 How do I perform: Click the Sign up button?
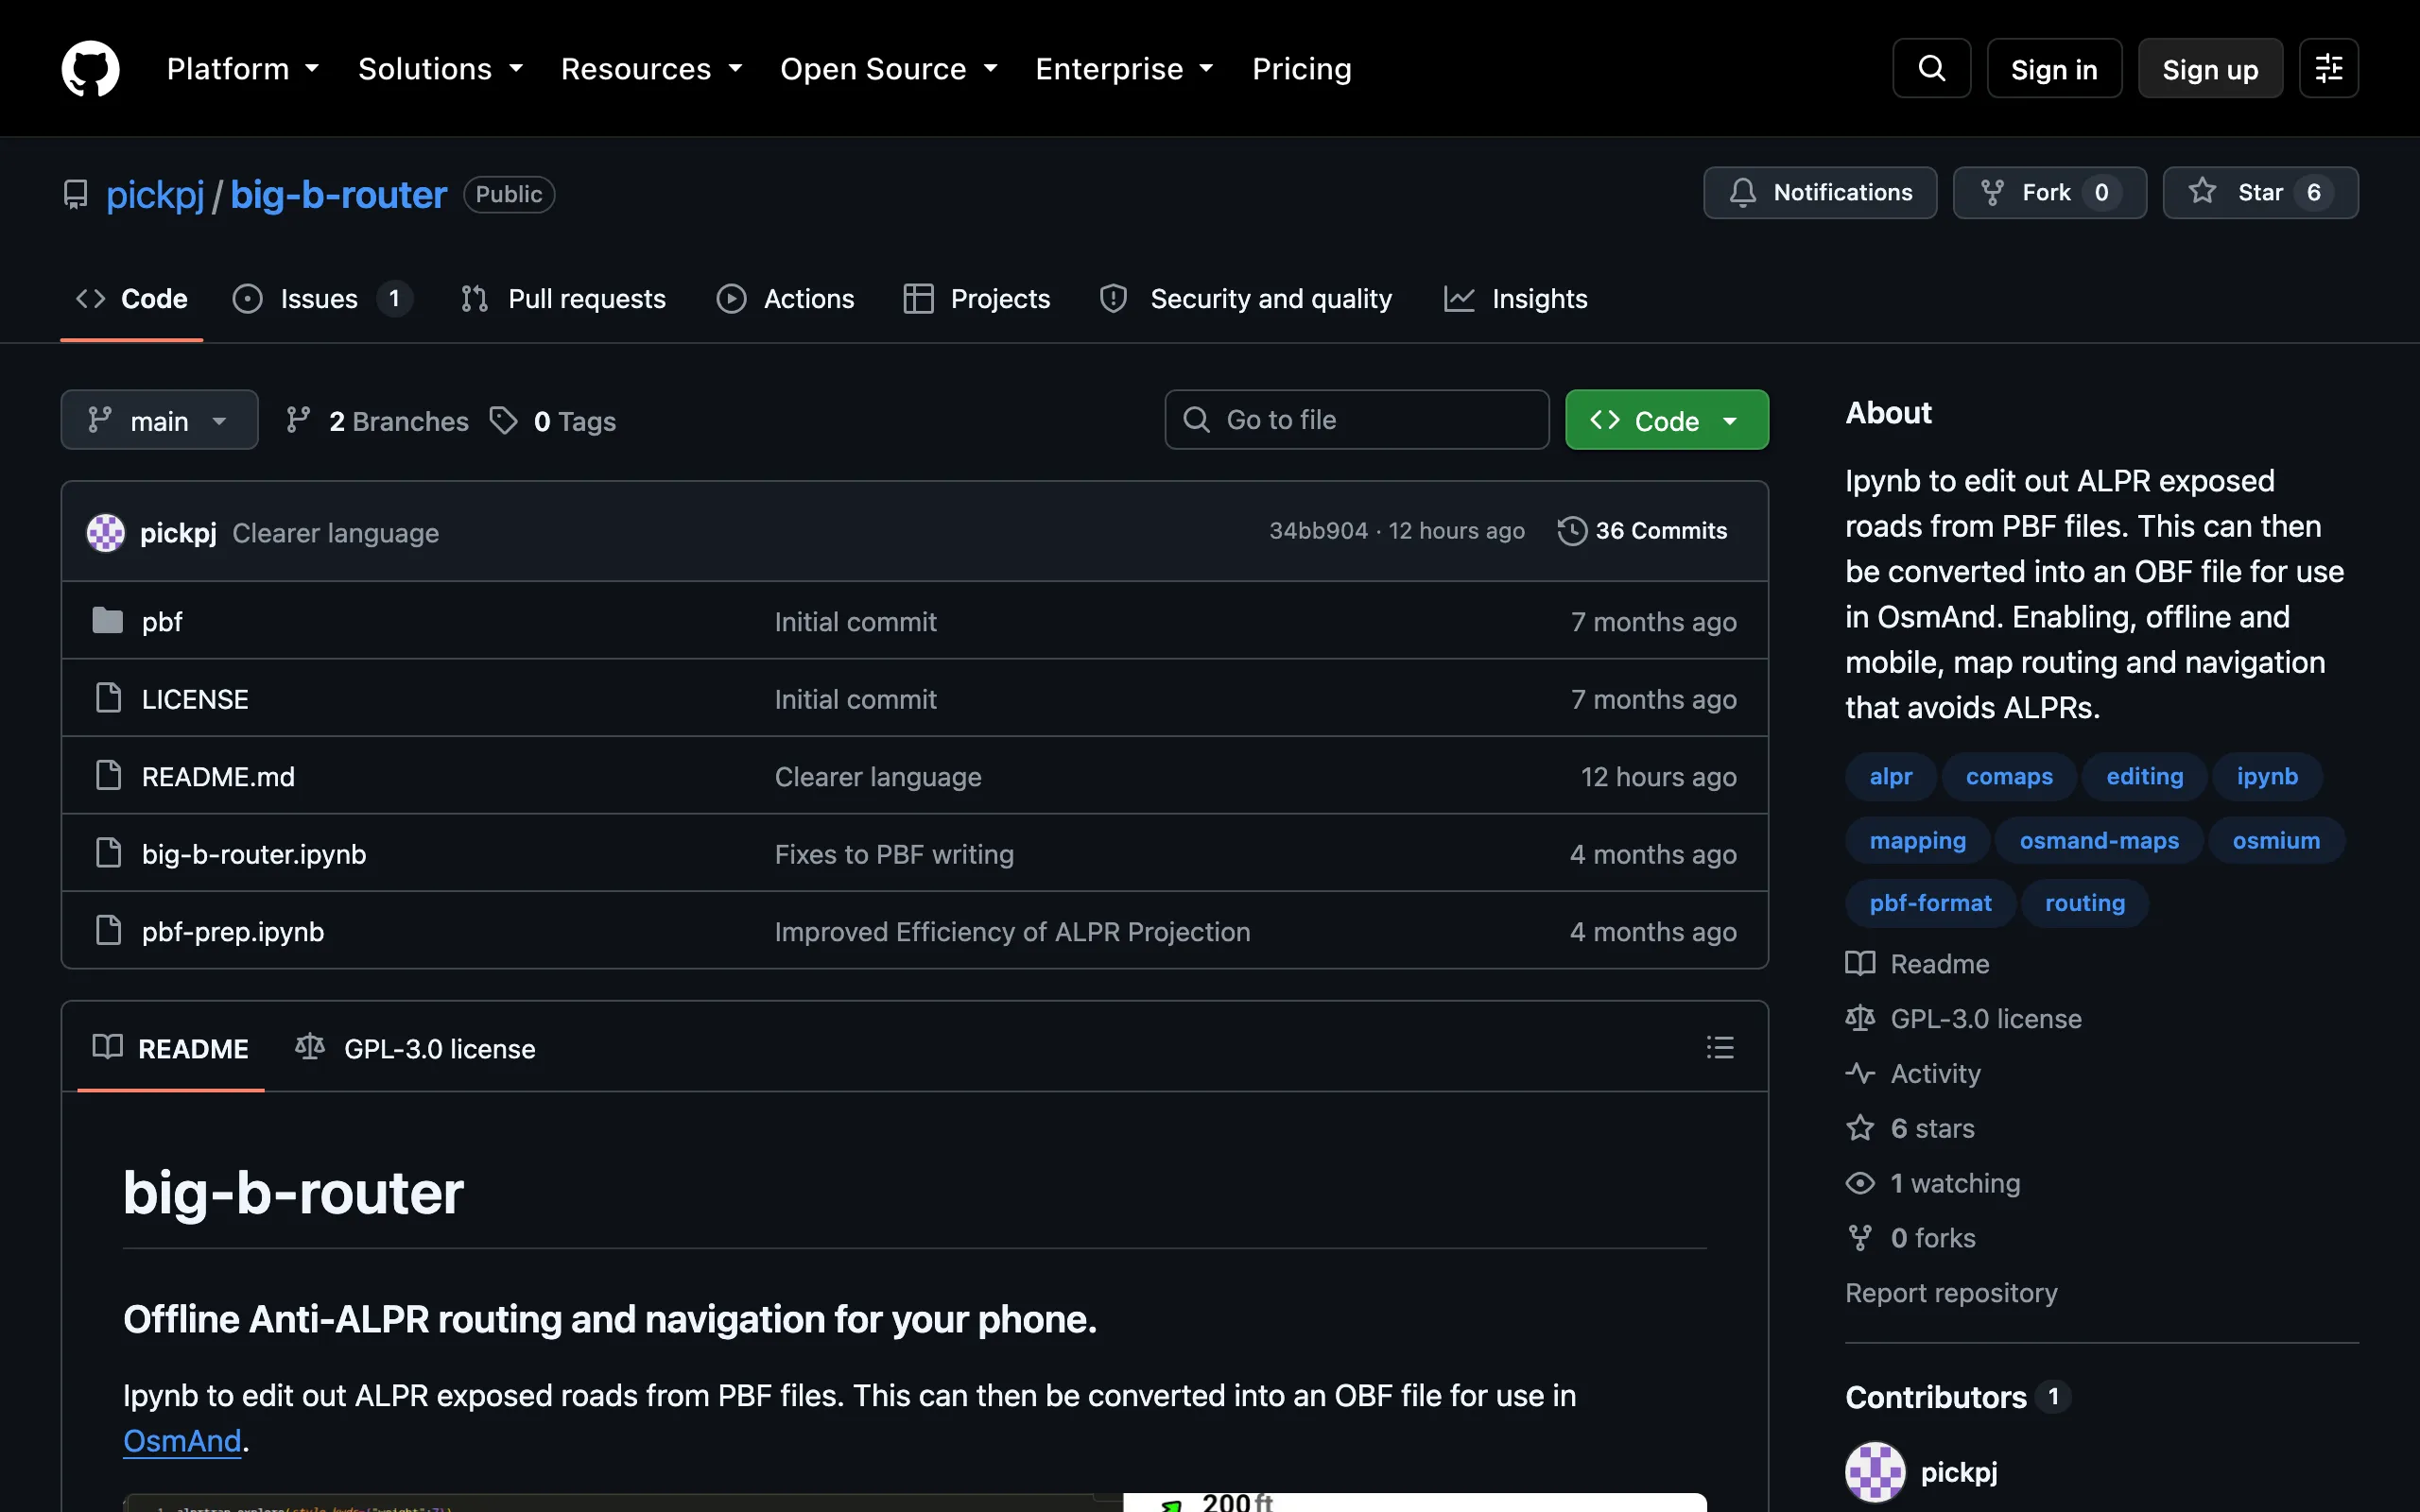pos(2210,69)
